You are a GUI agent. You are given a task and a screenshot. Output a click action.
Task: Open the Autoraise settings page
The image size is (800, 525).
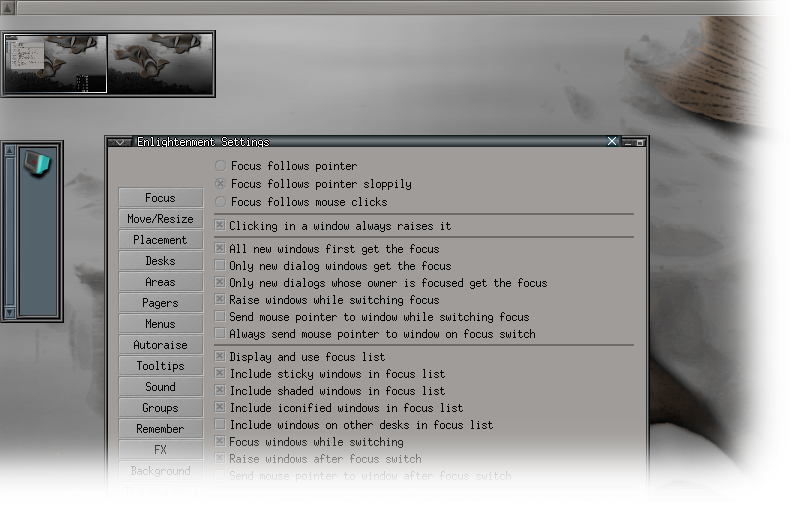pos(160,345)
